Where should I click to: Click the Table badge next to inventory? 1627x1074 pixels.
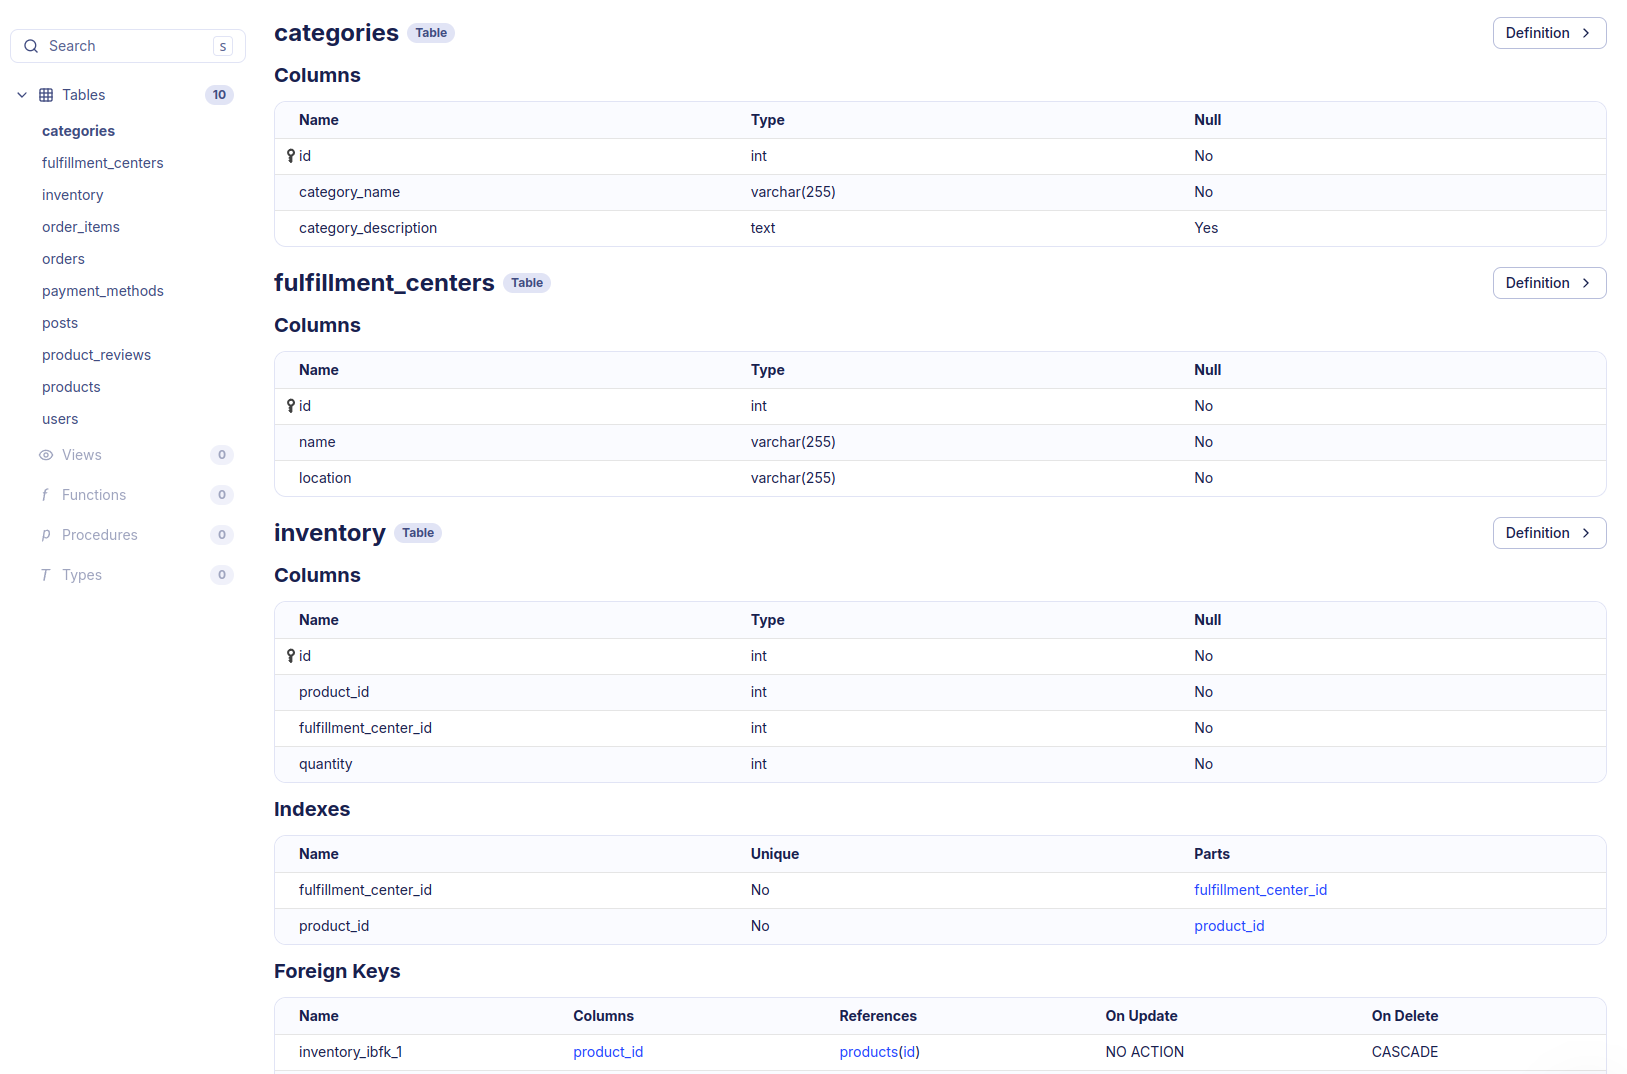click(417, 532)
